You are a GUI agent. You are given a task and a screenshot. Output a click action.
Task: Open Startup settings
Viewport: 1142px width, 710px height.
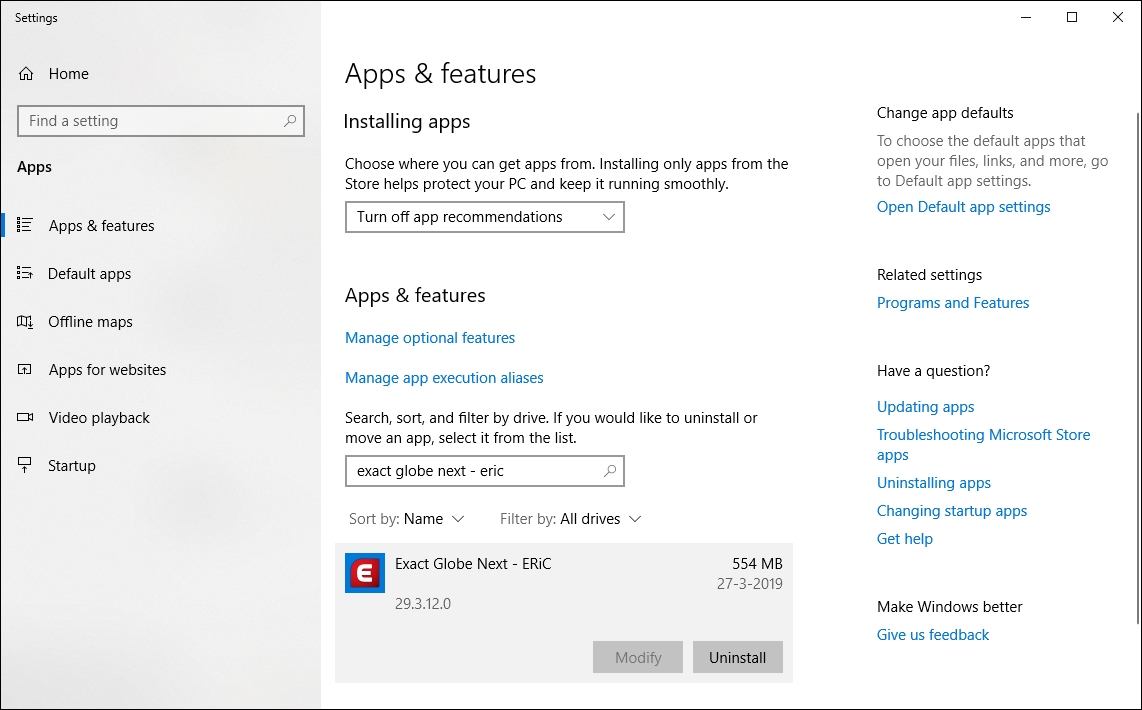click(x=71, y=466)
